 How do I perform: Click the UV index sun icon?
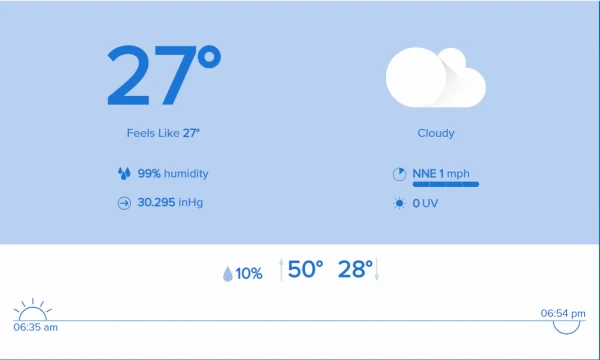399,203
